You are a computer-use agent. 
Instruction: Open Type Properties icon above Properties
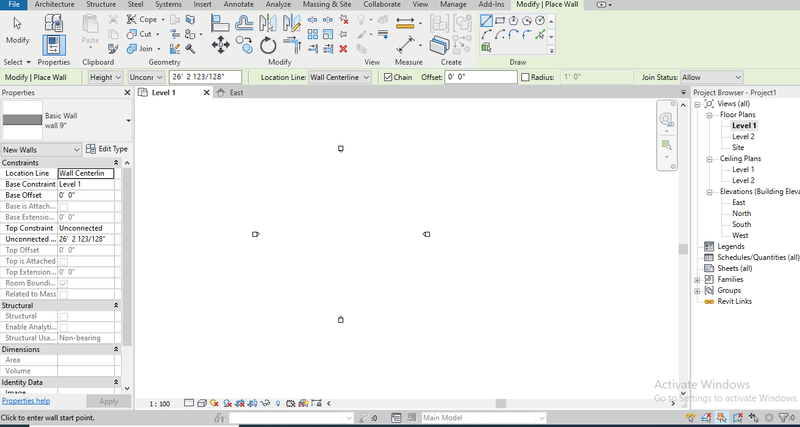[x=54, y=23]
